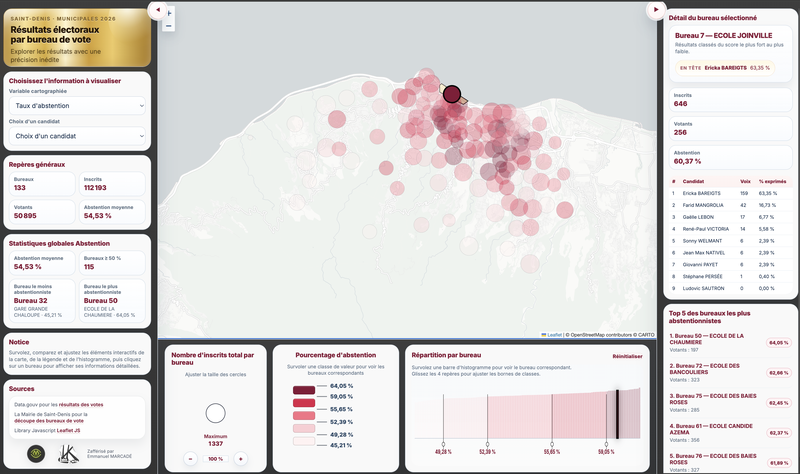Click the 49,28 % histogram threshold handle
The height and width of the screenshot is (474, 800).
[x=444, y=442]
